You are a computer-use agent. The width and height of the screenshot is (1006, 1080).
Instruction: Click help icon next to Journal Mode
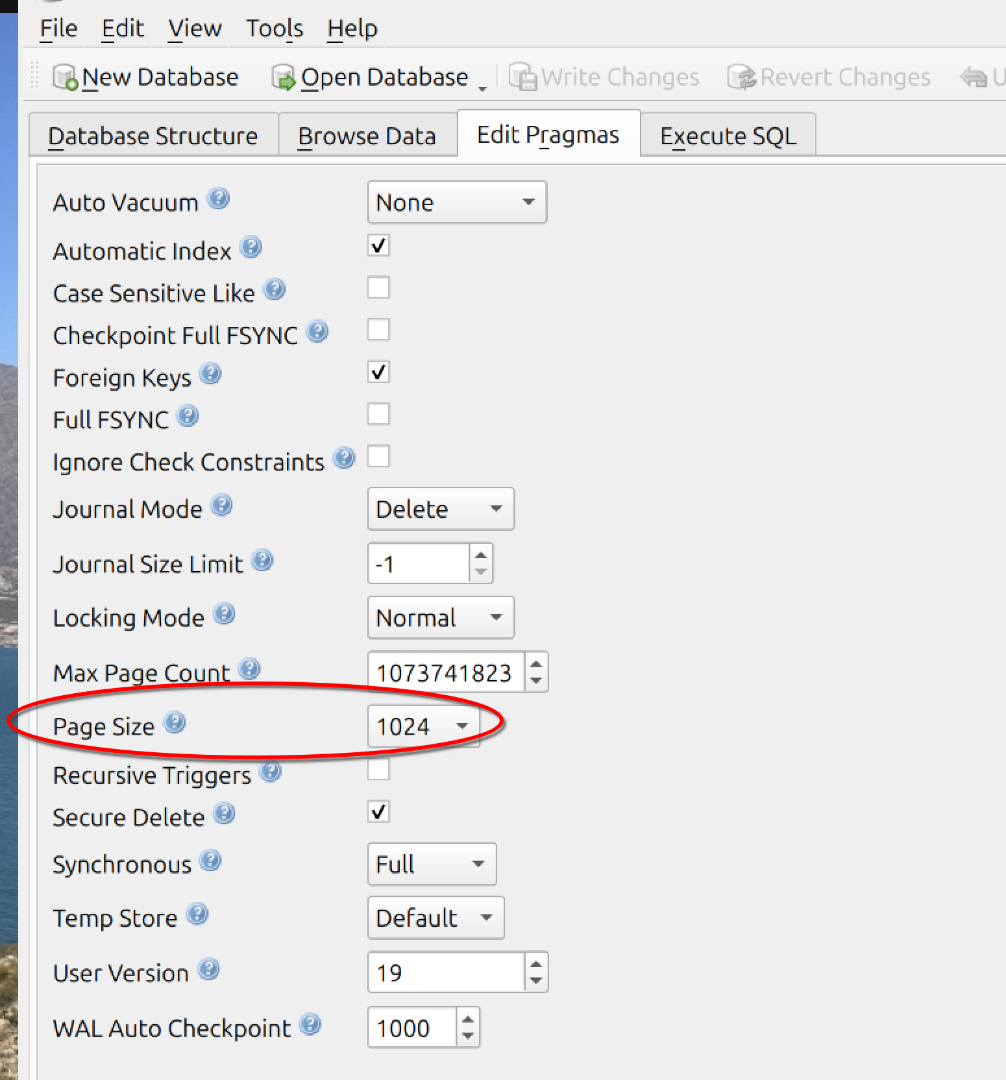point(222,506)
